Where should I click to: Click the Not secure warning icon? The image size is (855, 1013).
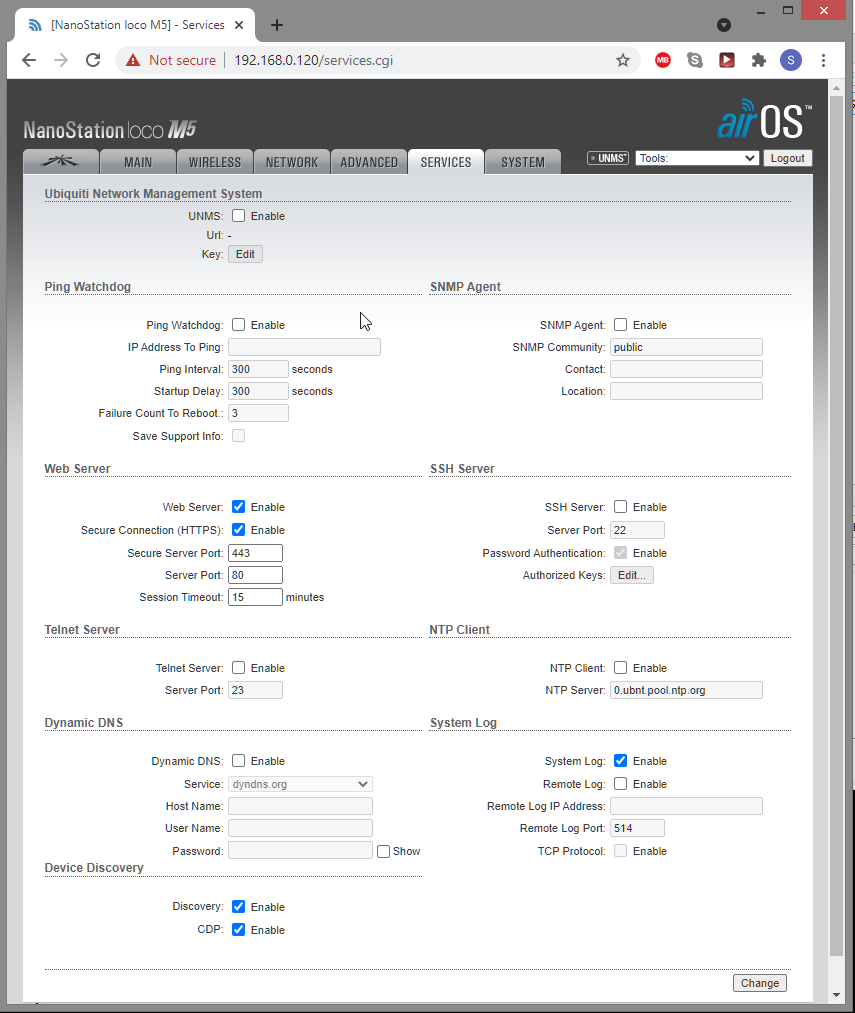click(x=133, y=60)
